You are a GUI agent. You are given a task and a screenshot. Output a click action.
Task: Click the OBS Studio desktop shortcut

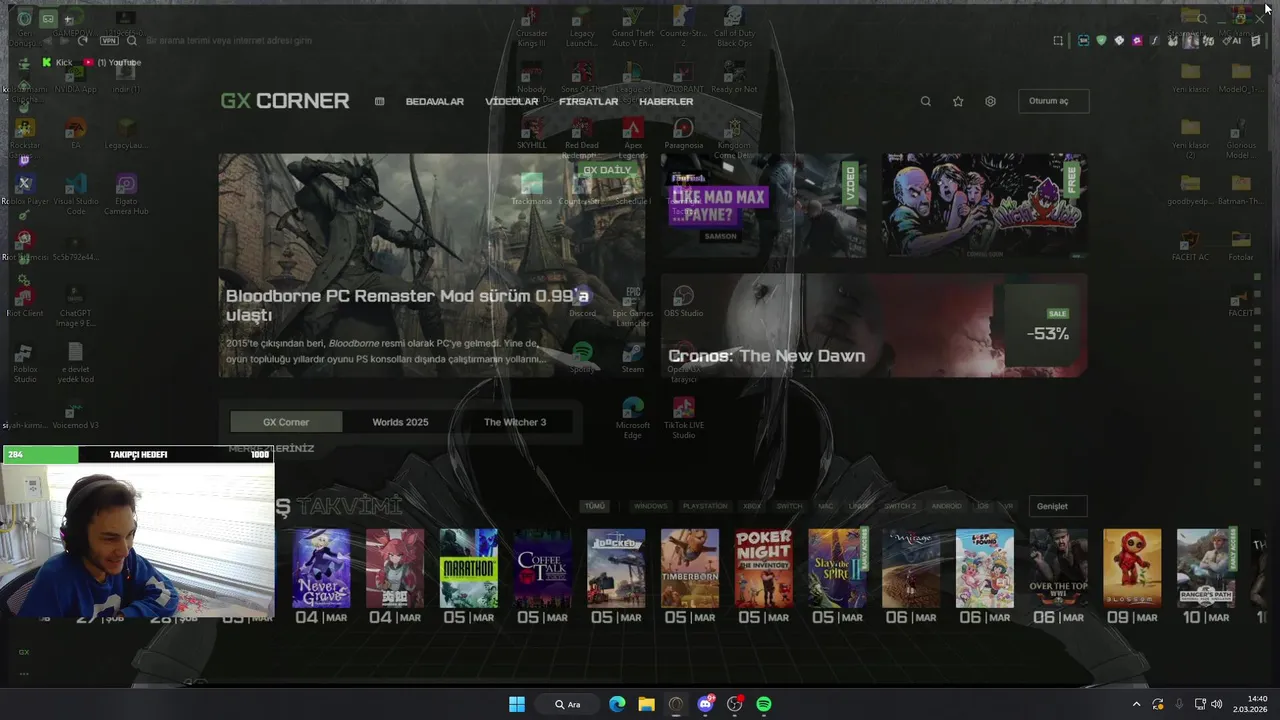click(x=684, y=302)
